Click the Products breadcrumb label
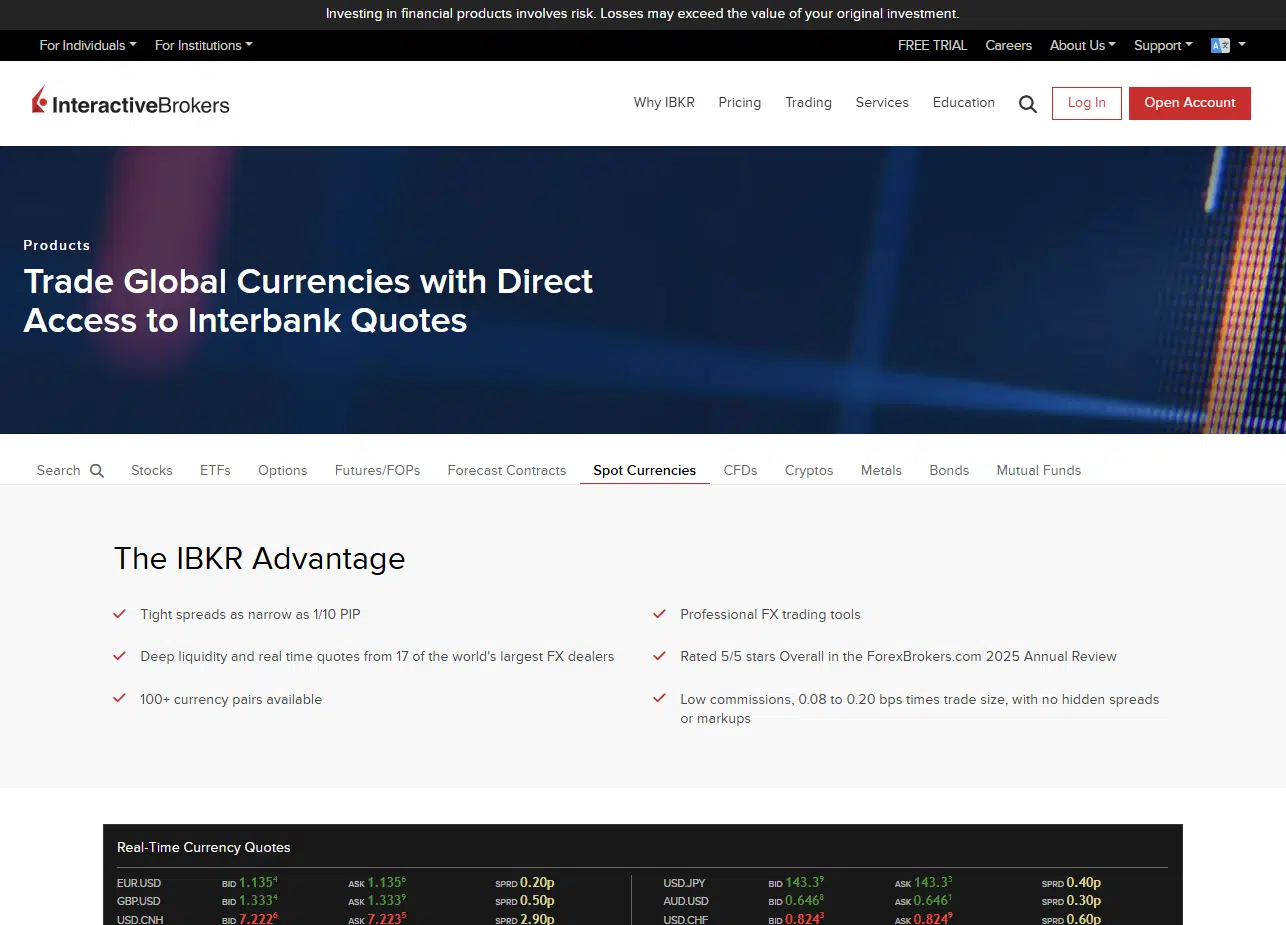Screen dimensions: 1286x925 click(57, 245)
